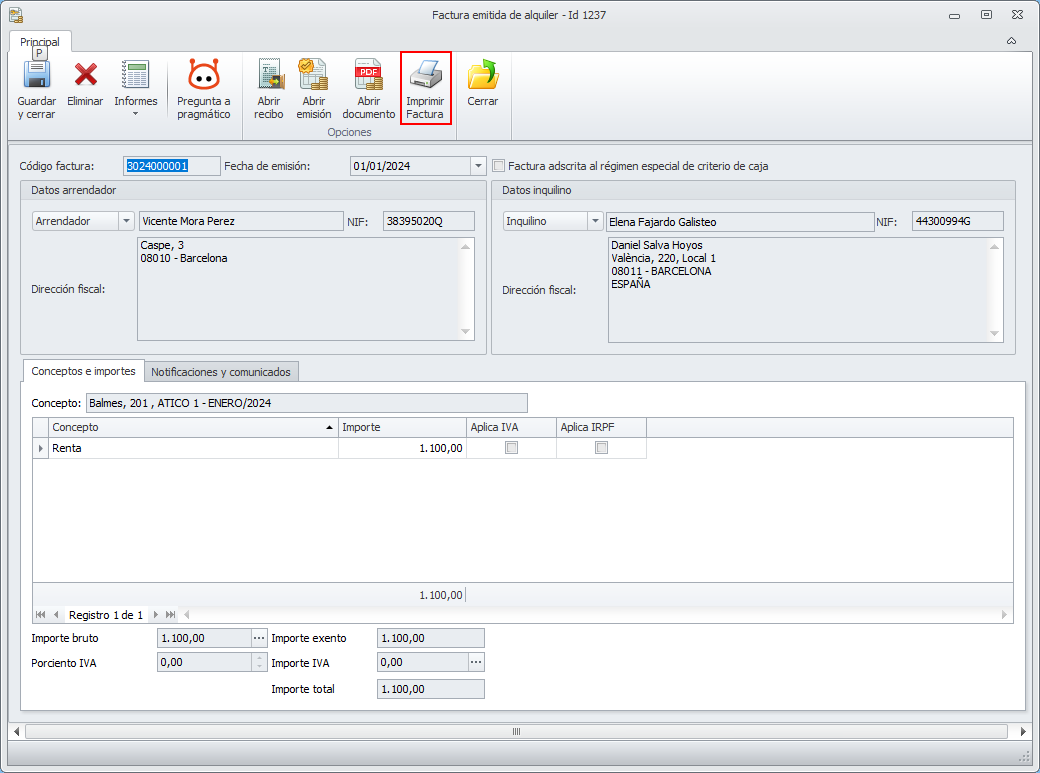Click the Cerrar folder icon
Viewport: 1040px width, 773px height.
(x=482, y=77)
